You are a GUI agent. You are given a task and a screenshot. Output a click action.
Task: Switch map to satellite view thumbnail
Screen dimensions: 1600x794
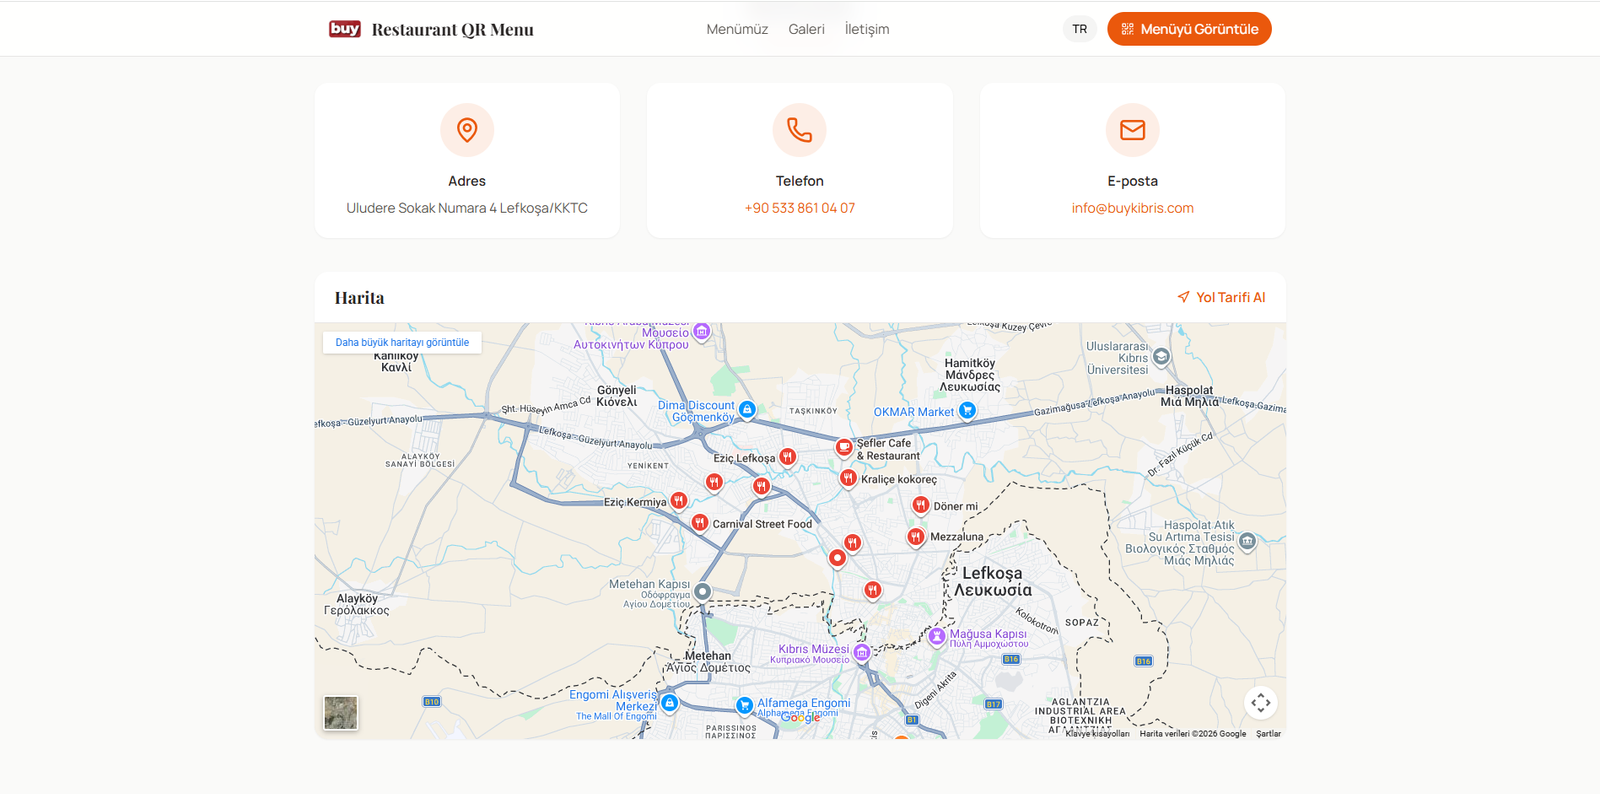point(341,713)
